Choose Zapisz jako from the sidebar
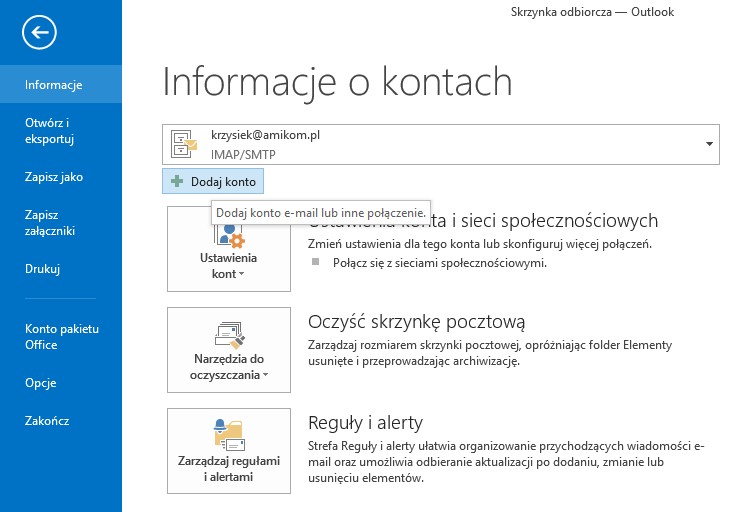This screenshot has height=512, width=740. [54, 177]
